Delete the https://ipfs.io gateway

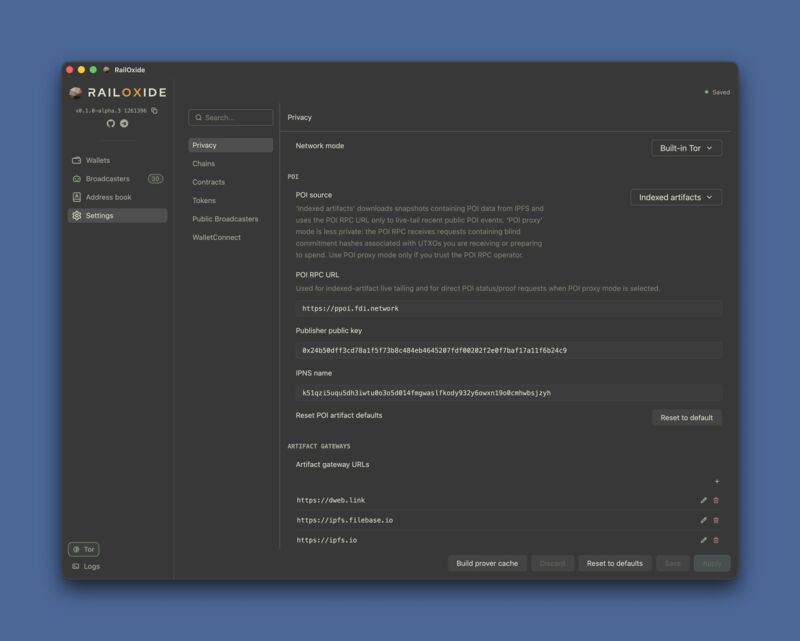716,540
